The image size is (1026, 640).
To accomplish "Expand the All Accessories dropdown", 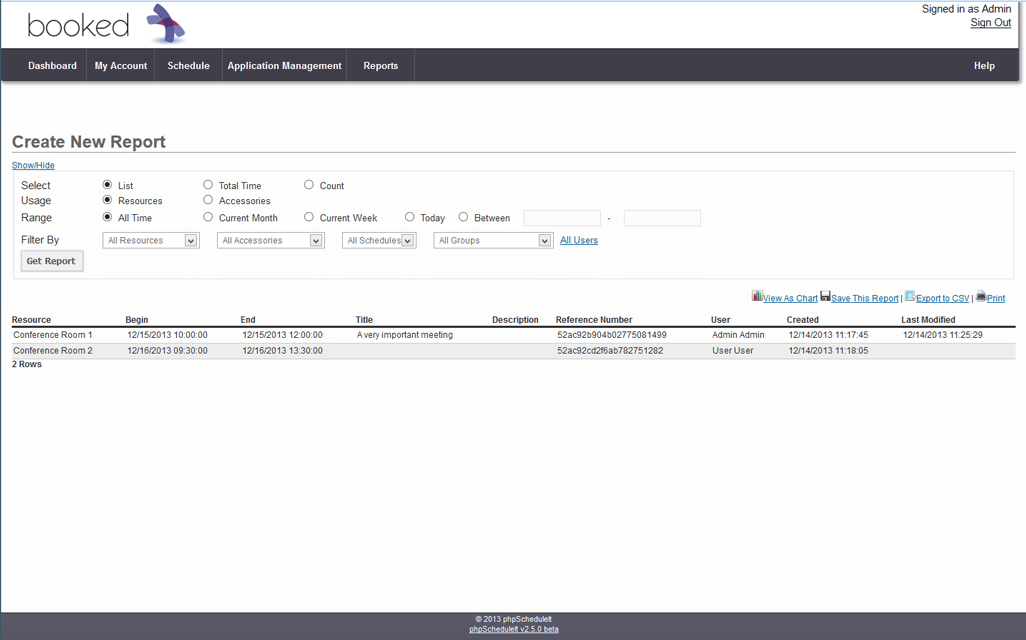I will [x=270, y=241].
